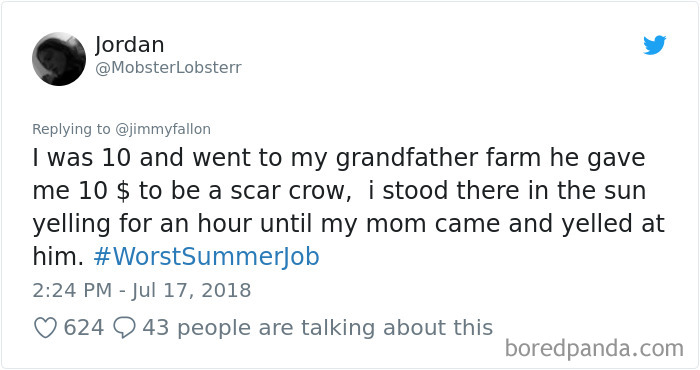Viewport: 700px width, 370px height.
Task: Visit the @MobsterLobsterr handle
Action: 168,68
